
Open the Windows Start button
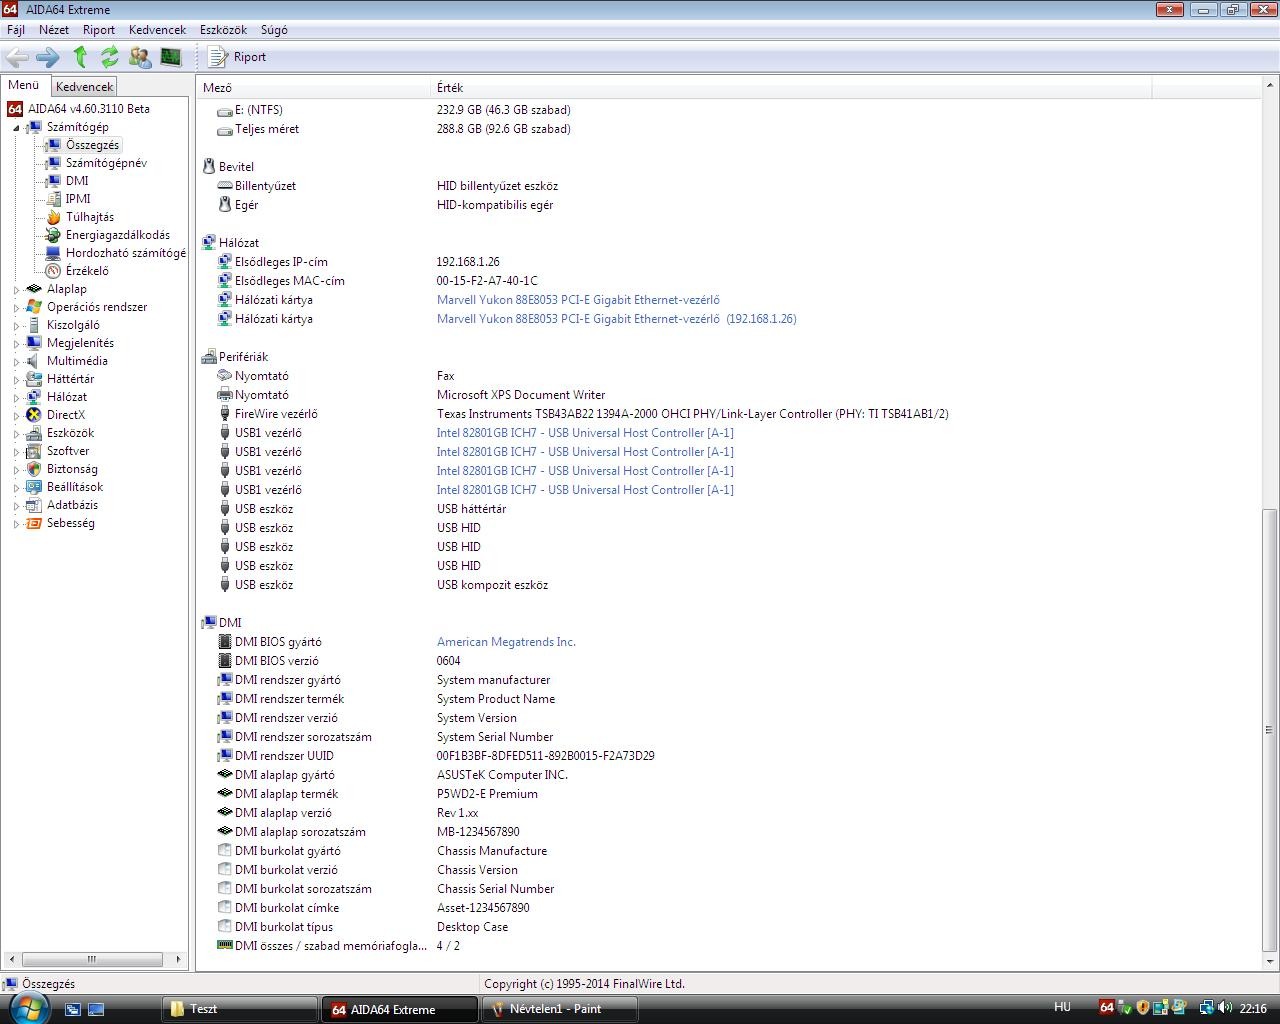29,1007
